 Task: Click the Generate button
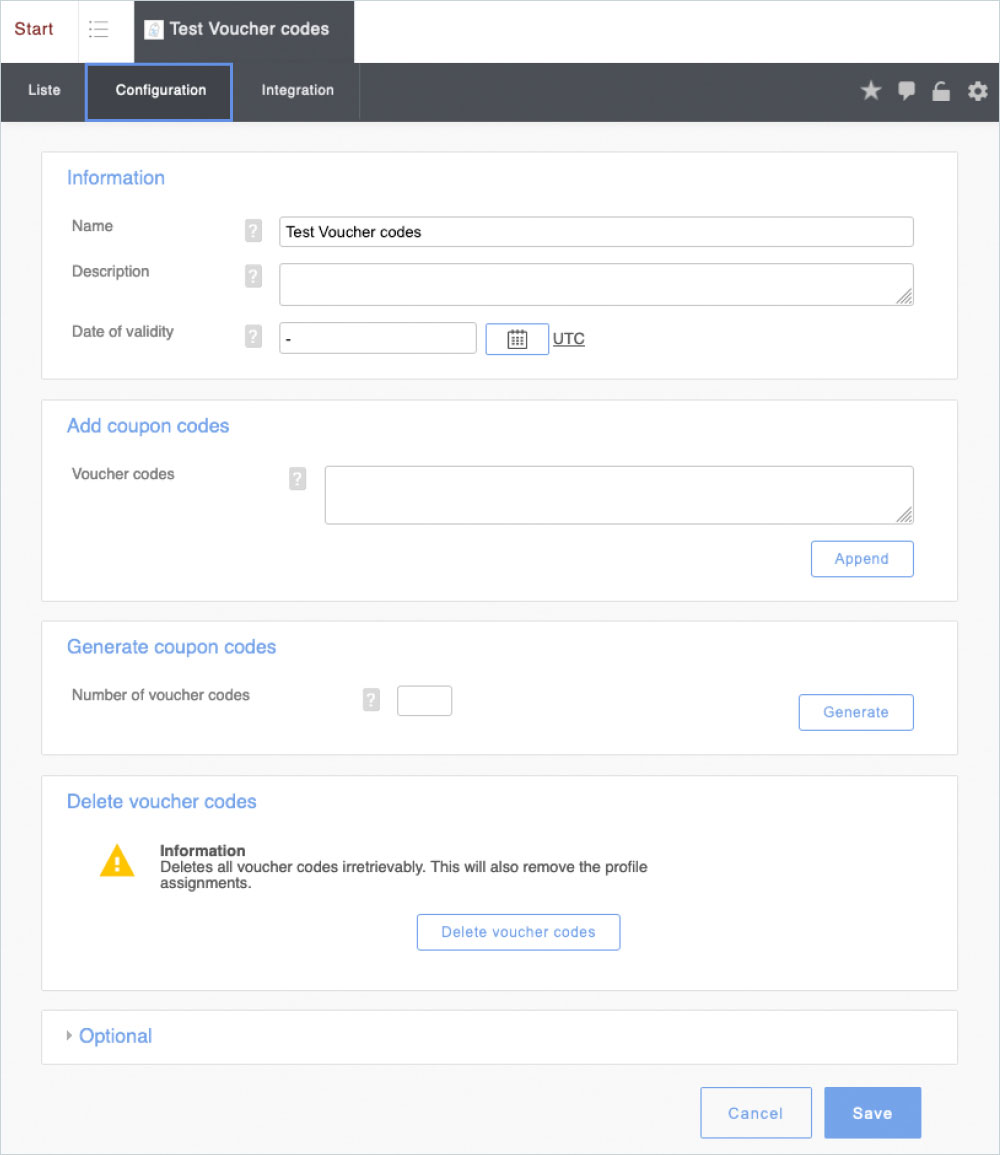[x=856, y=712]
